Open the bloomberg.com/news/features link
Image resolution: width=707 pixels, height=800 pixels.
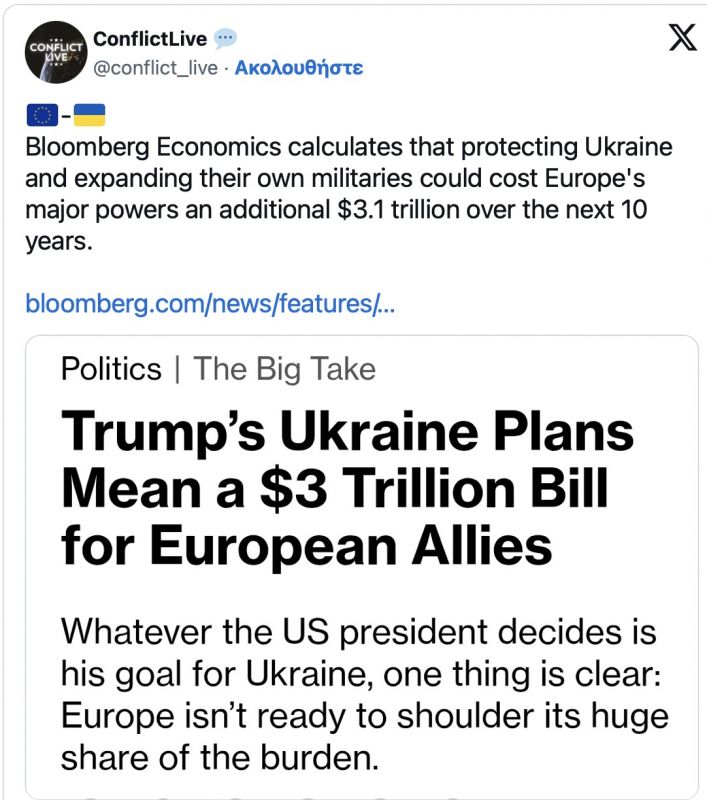pyautogui.click(x=210, y=302)
